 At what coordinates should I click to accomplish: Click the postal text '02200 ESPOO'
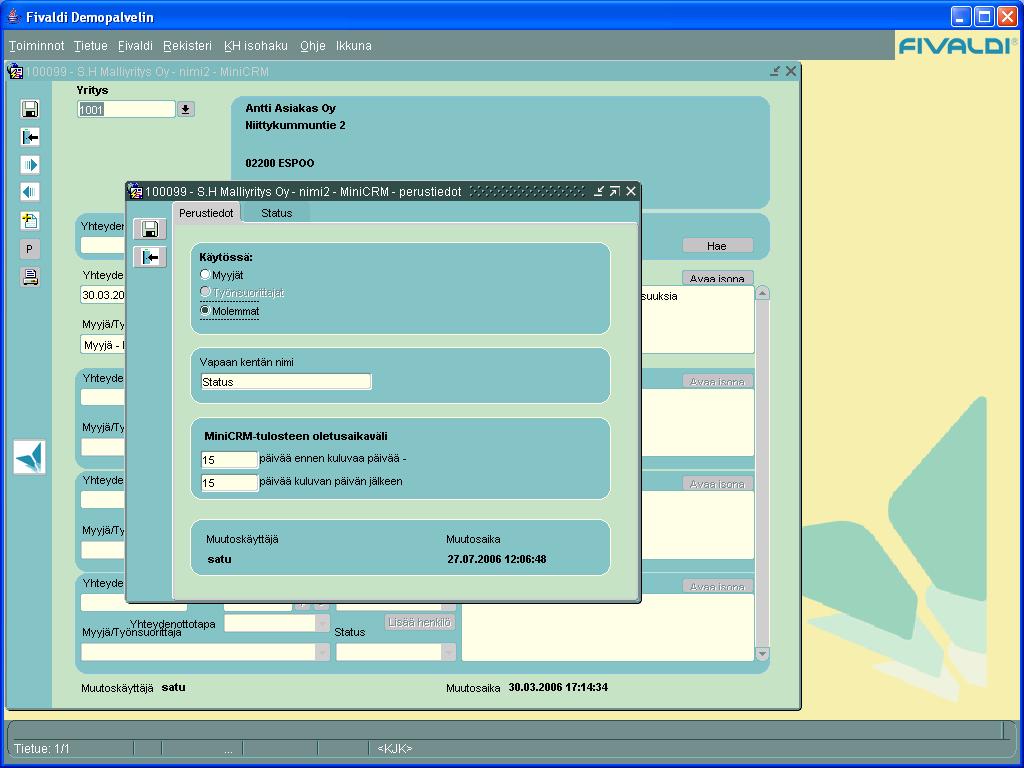click(x=280, y=163)
